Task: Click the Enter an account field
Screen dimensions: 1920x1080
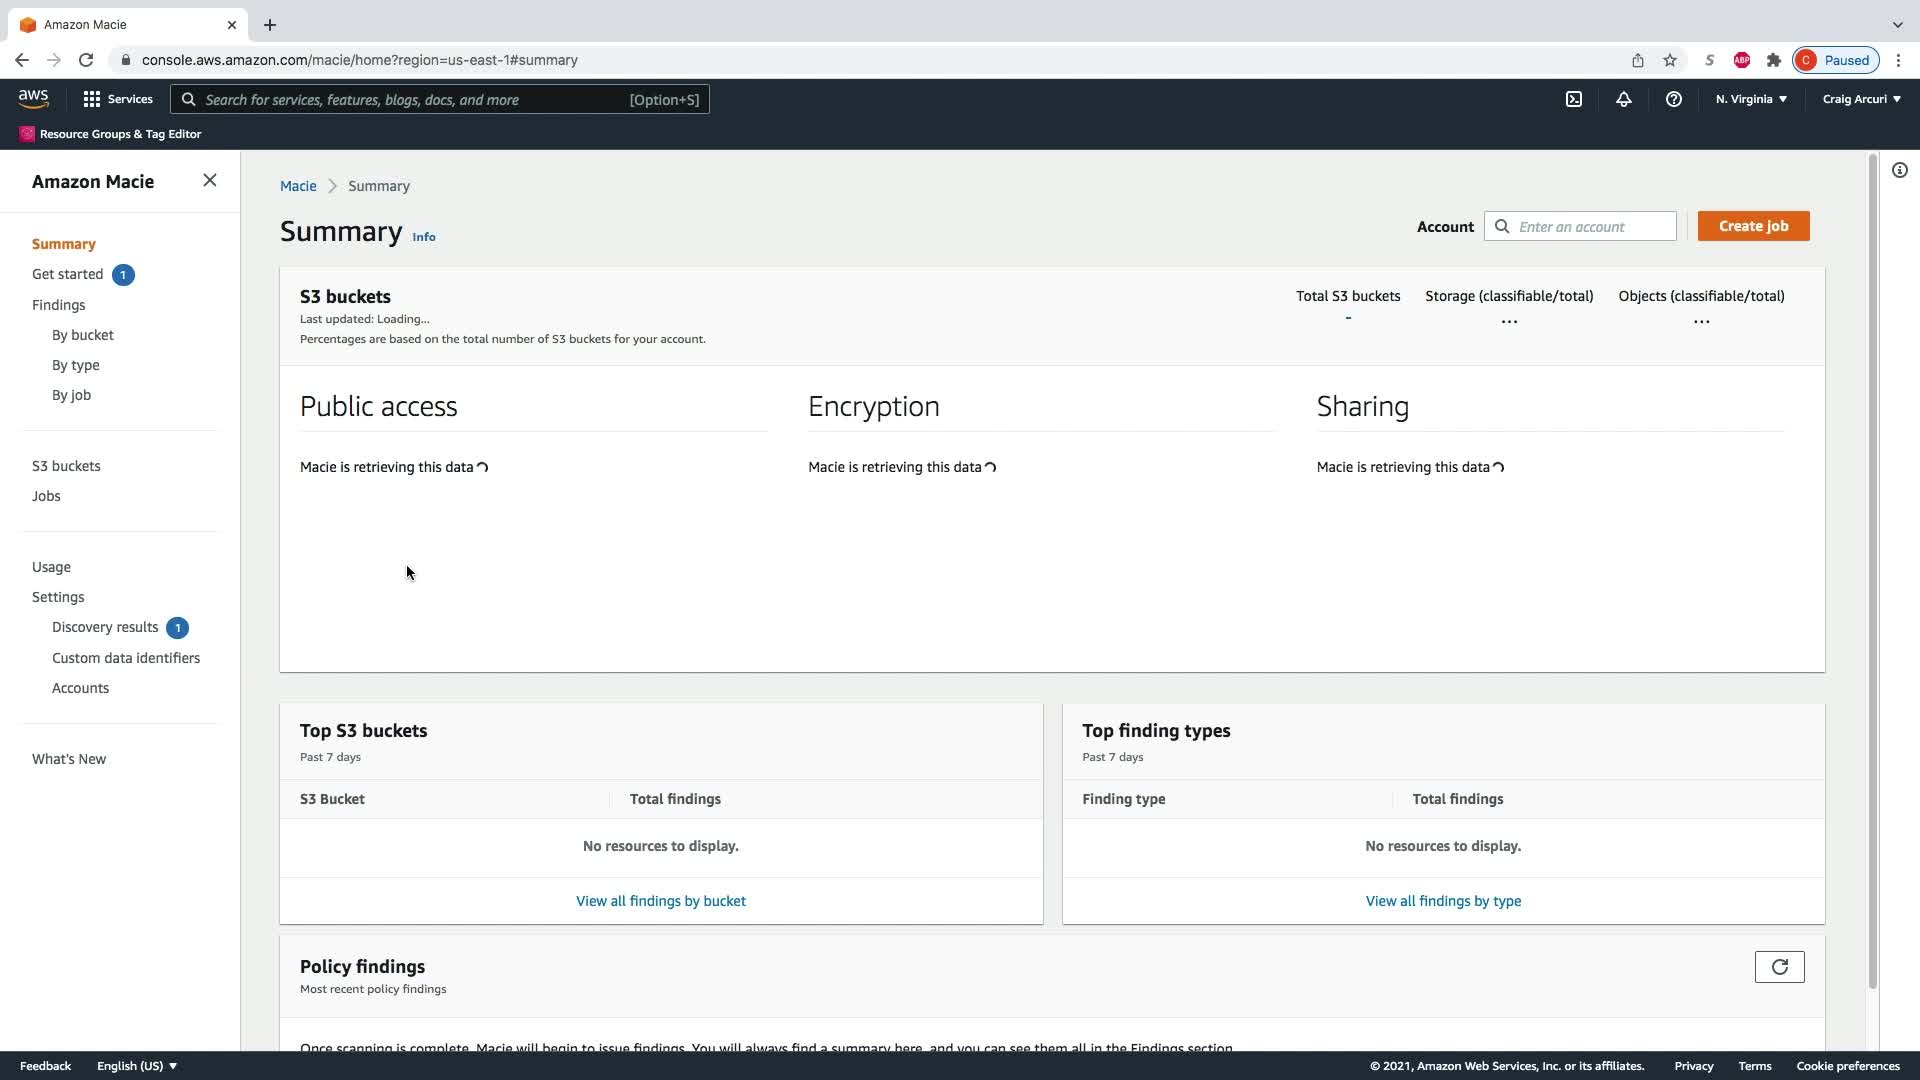Action: click(x=1590, y=227)
